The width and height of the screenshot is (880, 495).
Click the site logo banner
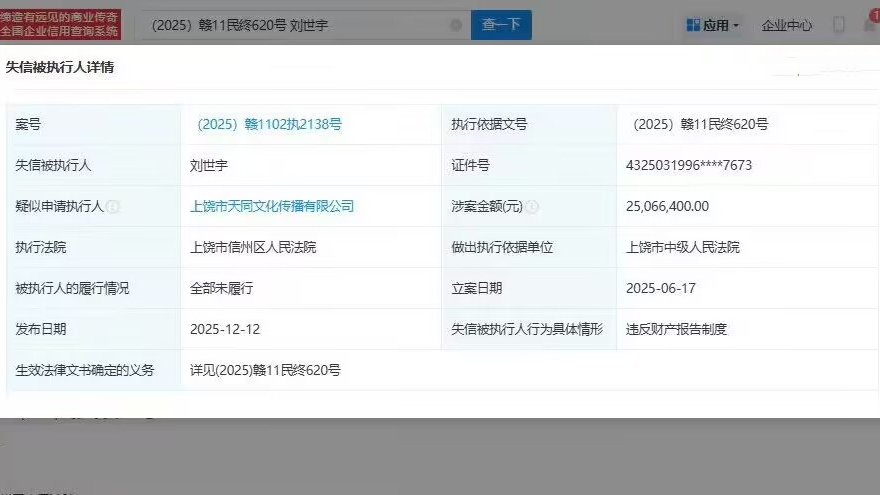pyautogui.click(x=61, y=24)
